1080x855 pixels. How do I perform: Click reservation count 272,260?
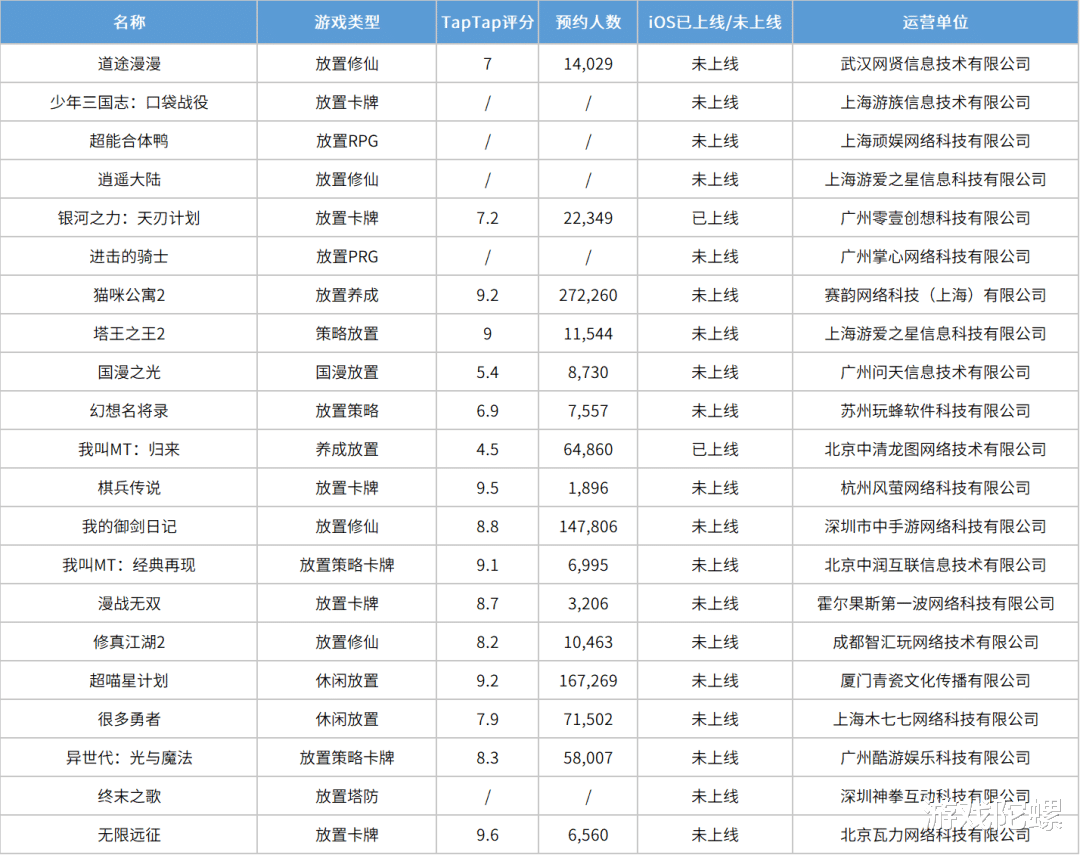pos(588,296)
